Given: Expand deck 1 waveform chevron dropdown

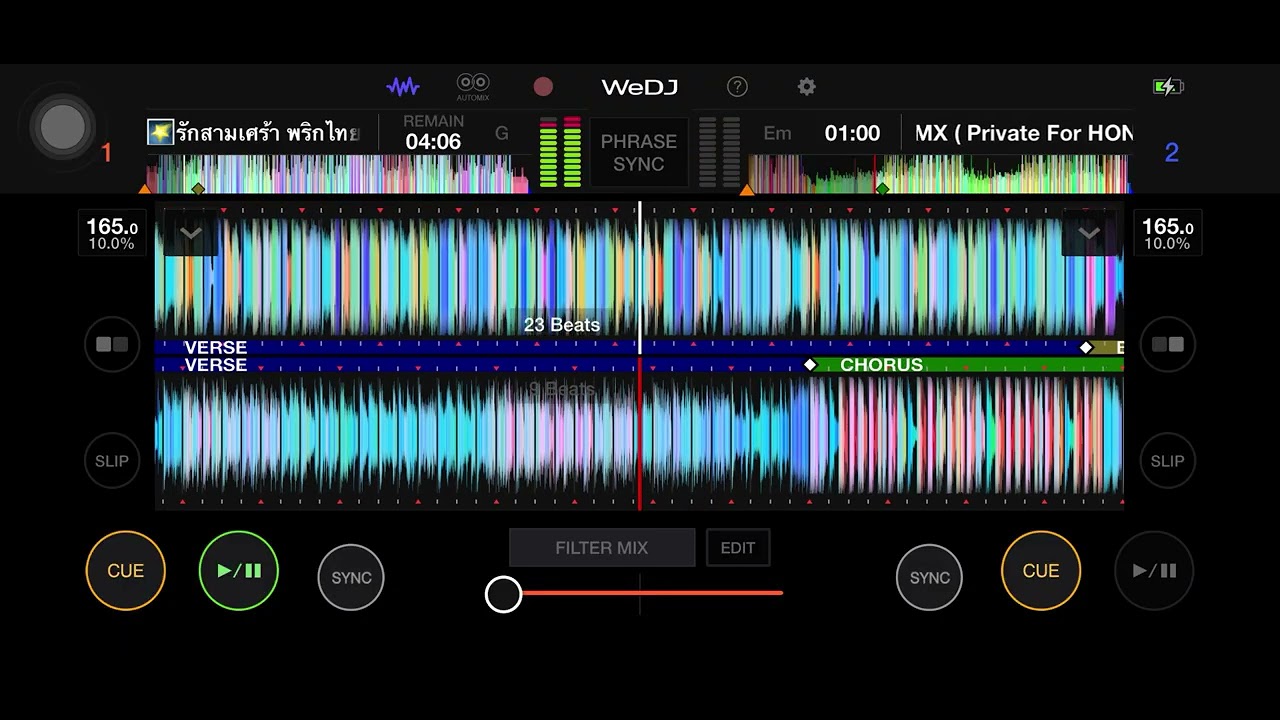Looking at the screenshot, I should [x=190, y=233].
